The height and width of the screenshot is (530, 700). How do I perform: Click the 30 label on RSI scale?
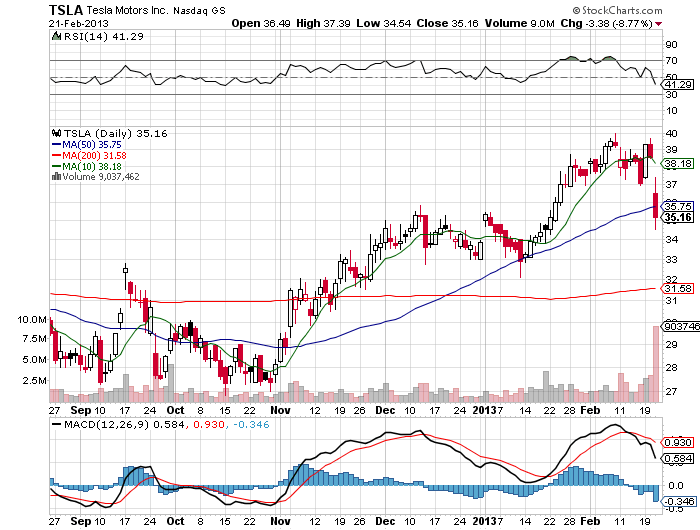pyautogui.click(x=671, y=95)
